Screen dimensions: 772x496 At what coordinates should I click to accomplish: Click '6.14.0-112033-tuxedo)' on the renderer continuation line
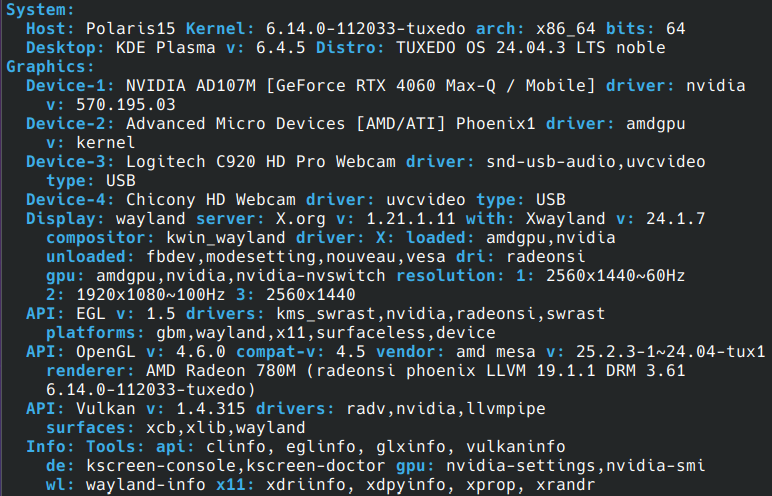pyautogui.click(x=151, y=390)
